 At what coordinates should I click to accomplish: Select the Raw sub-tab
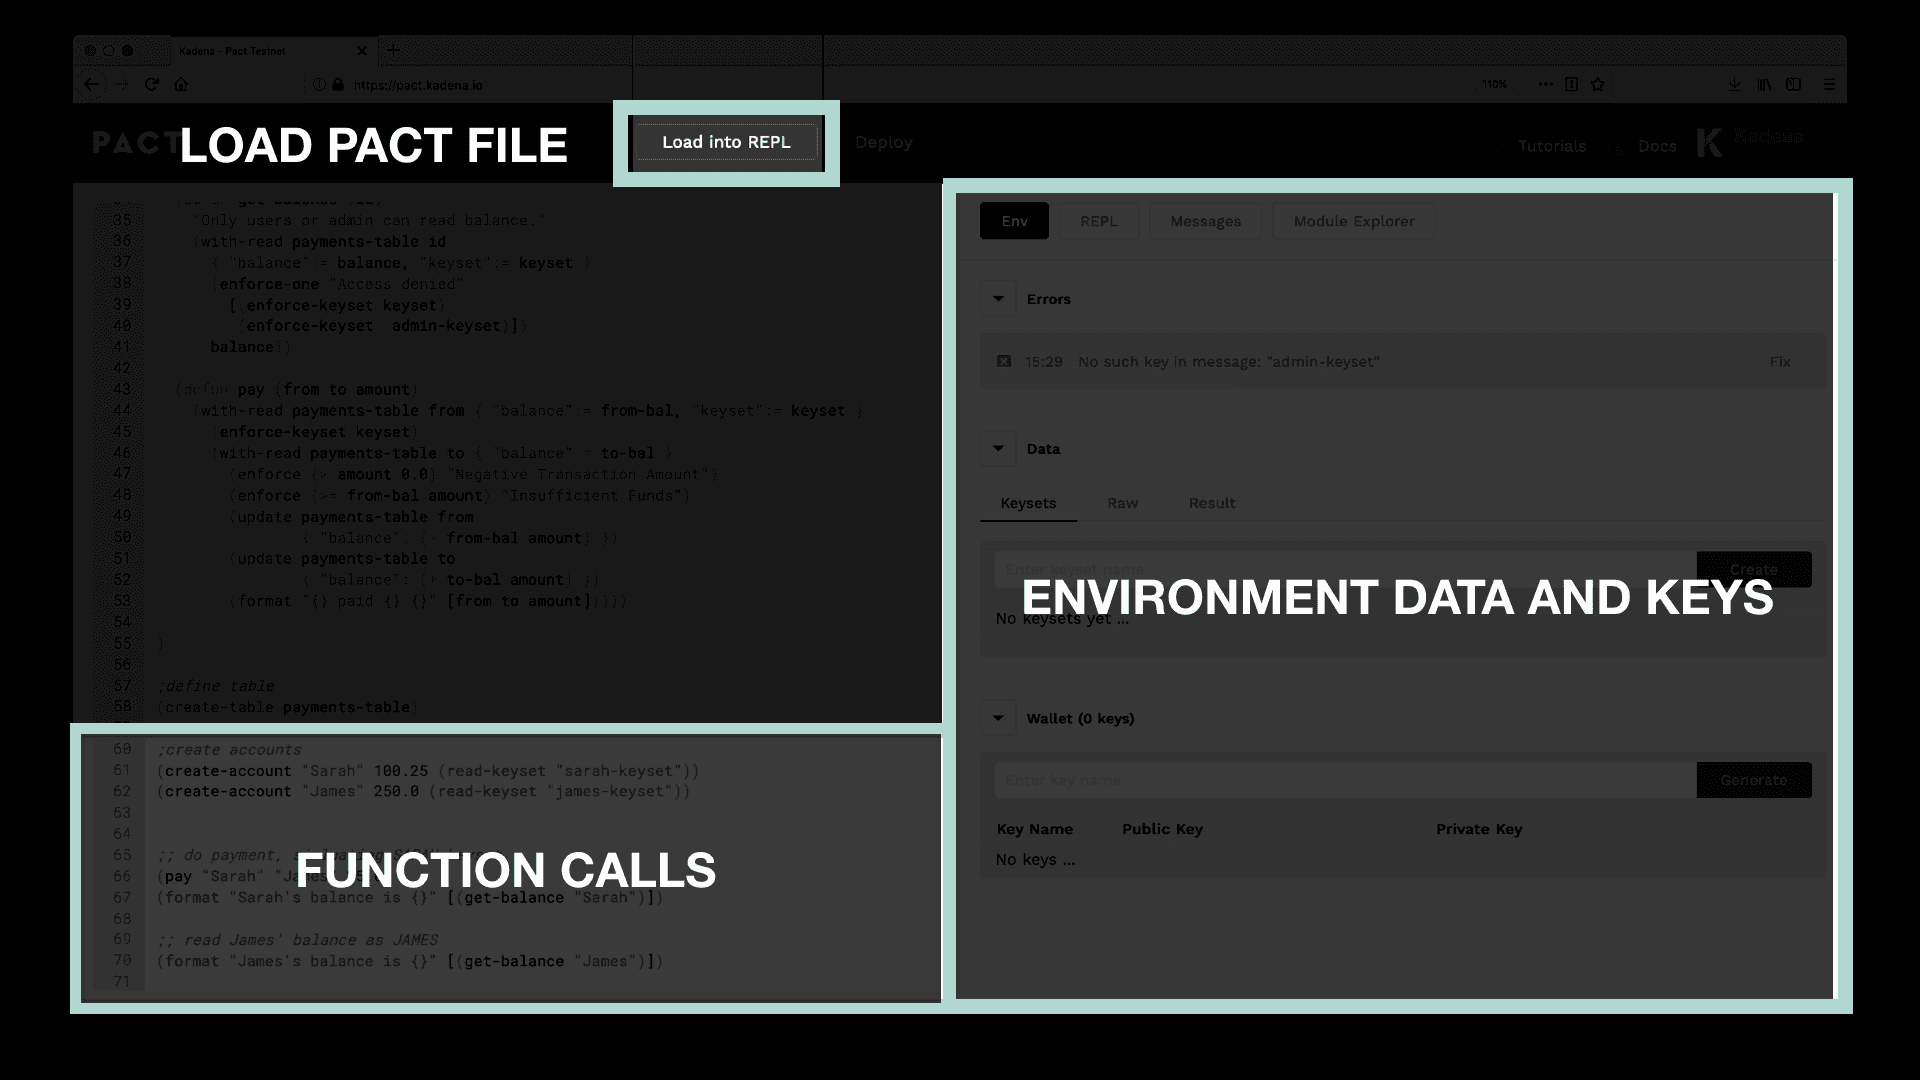1122,503
